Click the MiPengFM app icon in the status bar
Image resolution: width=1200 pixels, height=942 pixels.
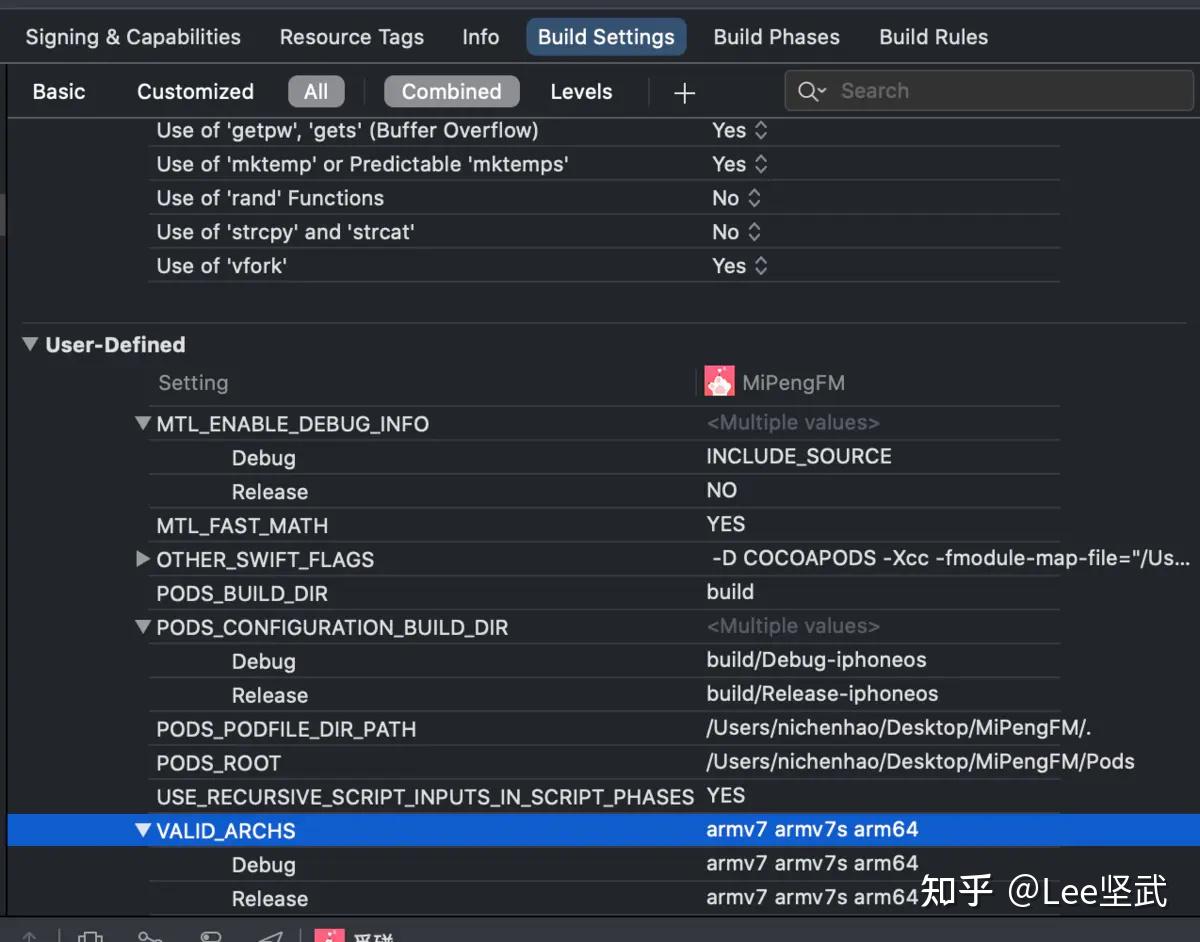[x=329, y=936]
